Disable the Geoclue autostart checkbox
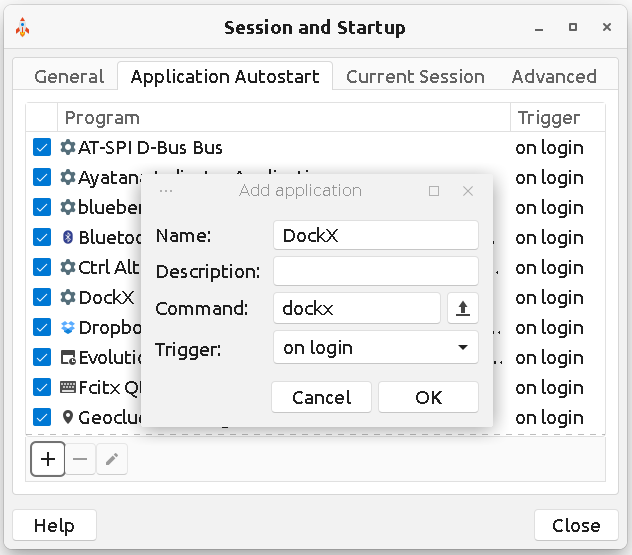 (42, 418)
